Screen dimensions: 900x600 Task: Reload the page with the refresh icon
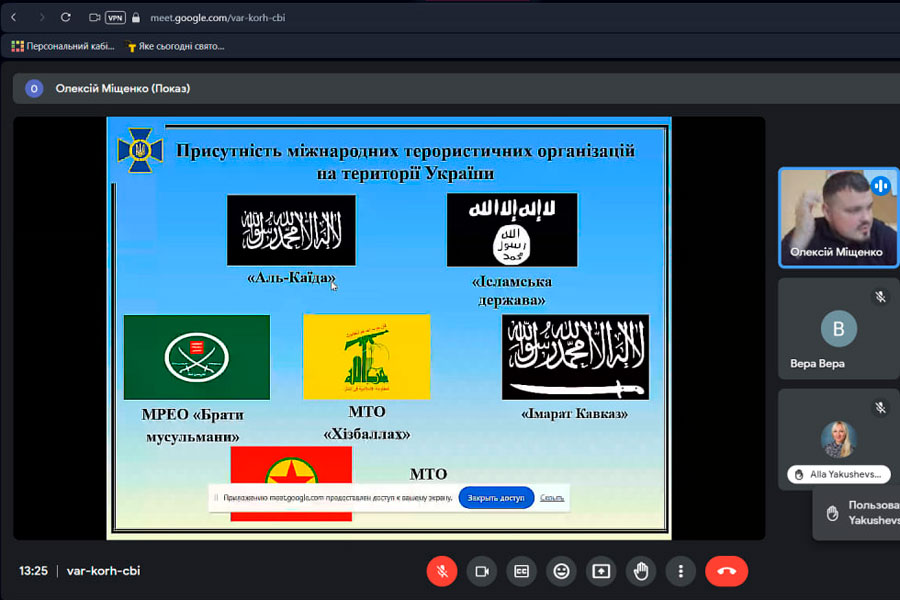66,17
